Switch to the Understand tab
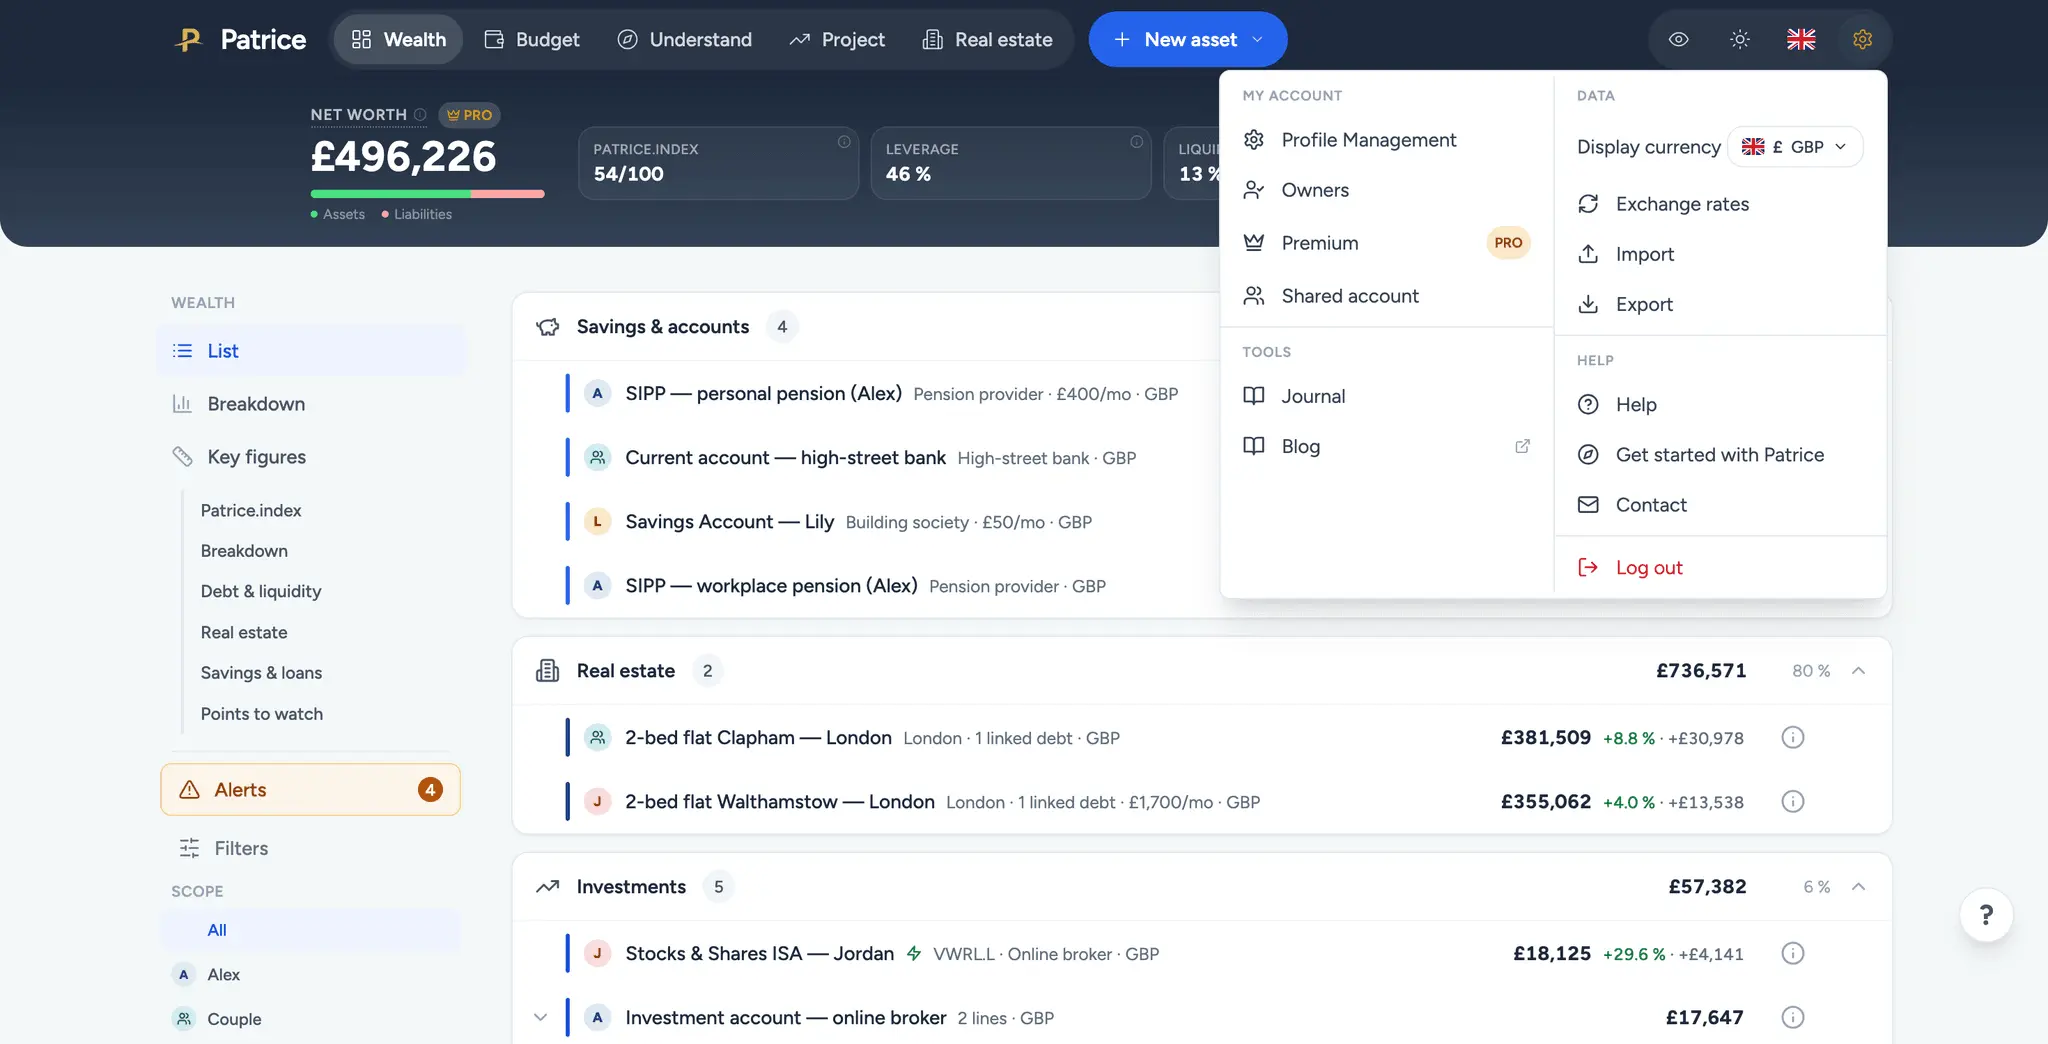 [x=685, y=39]
